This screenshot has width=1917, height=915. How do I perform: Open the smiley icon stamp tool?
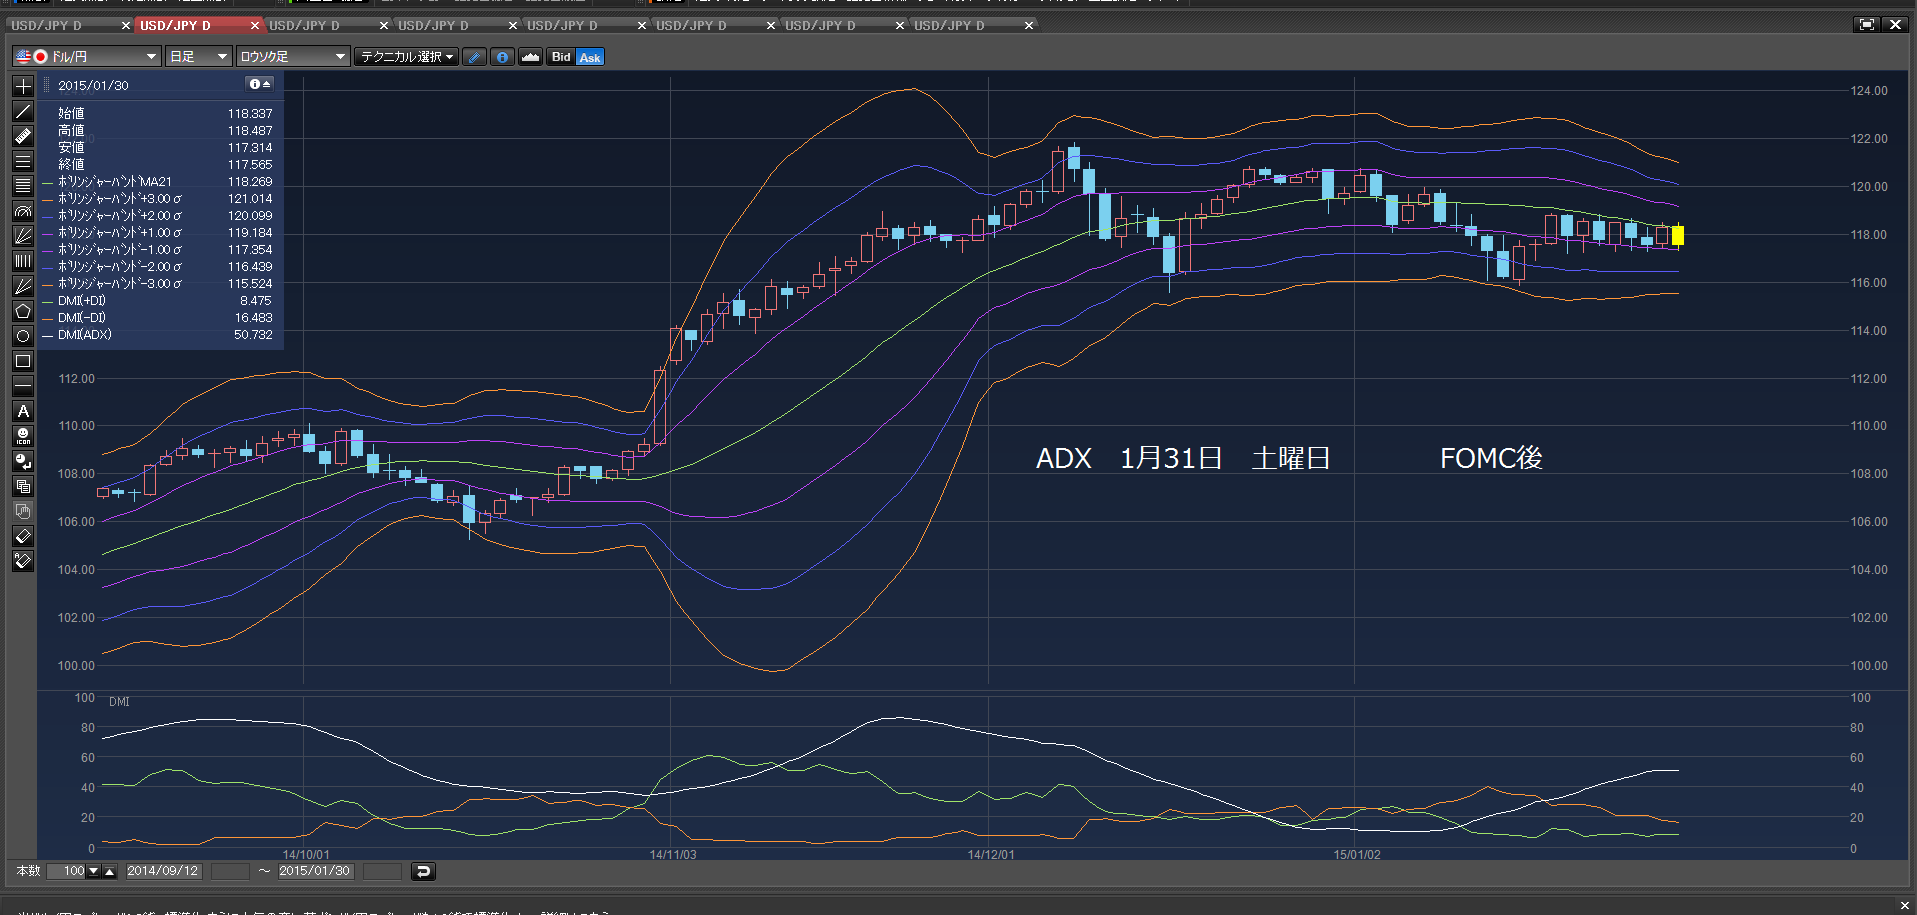click(23, 436)
